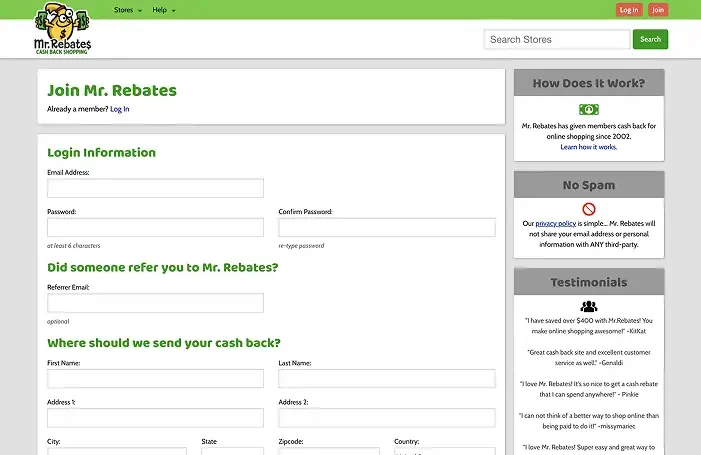The height and width of the screenshot is (455, 701).
Task: Click the testimonials people icon
Action: tap(589, 306)
